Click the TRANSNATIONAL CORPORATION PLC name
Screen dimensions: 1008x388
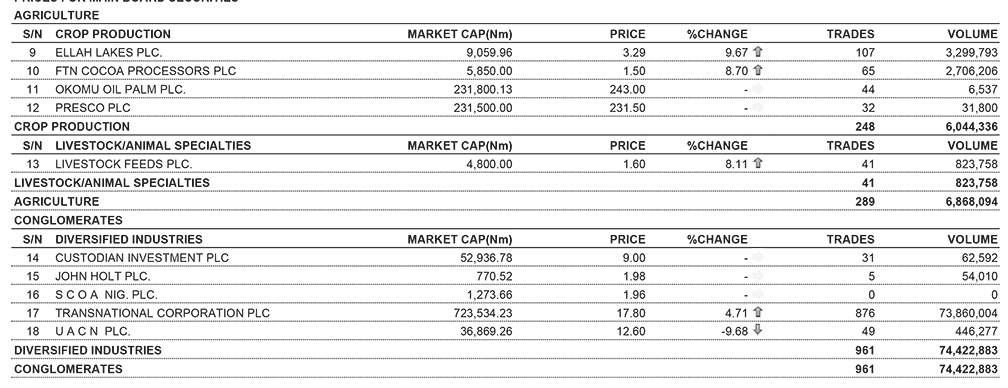click(x=163, y=313)
